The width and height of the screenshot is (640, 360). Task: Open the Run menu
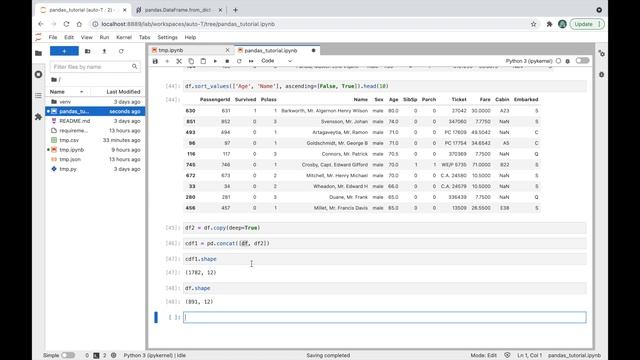pyautogui.click(x=104, y=37)
